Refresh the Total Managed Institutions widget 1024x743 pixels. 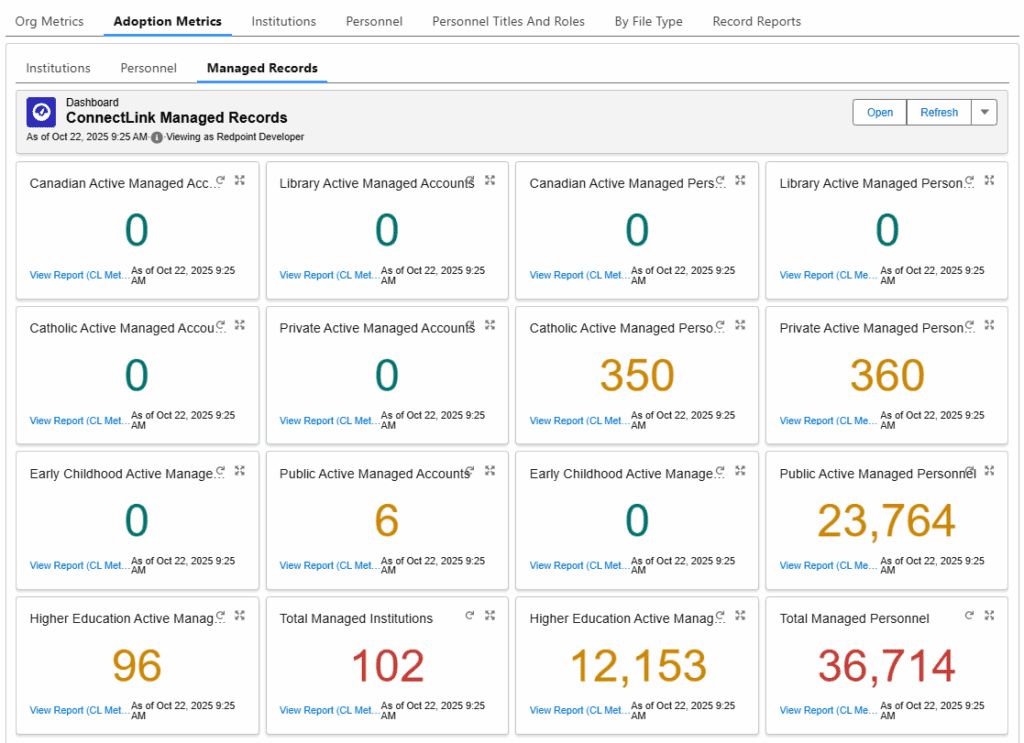pyautogui.click(x=469, y=616)
